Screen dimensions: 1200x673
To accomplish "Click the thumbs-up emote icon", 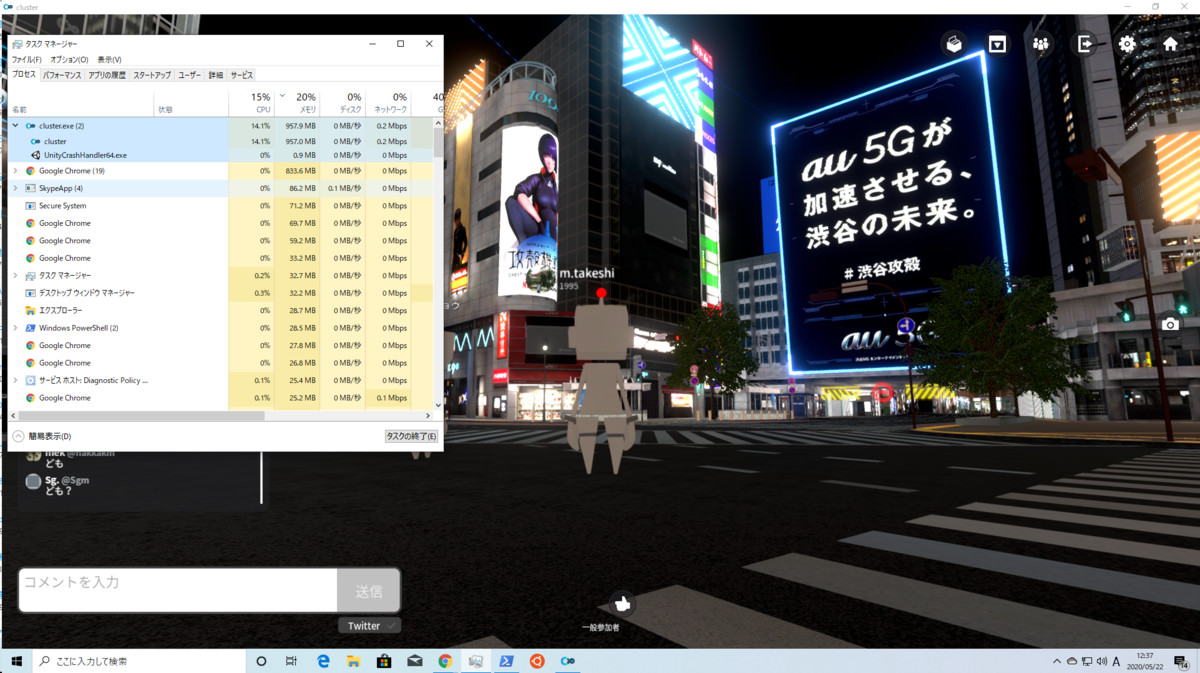I will coord(622,603).
